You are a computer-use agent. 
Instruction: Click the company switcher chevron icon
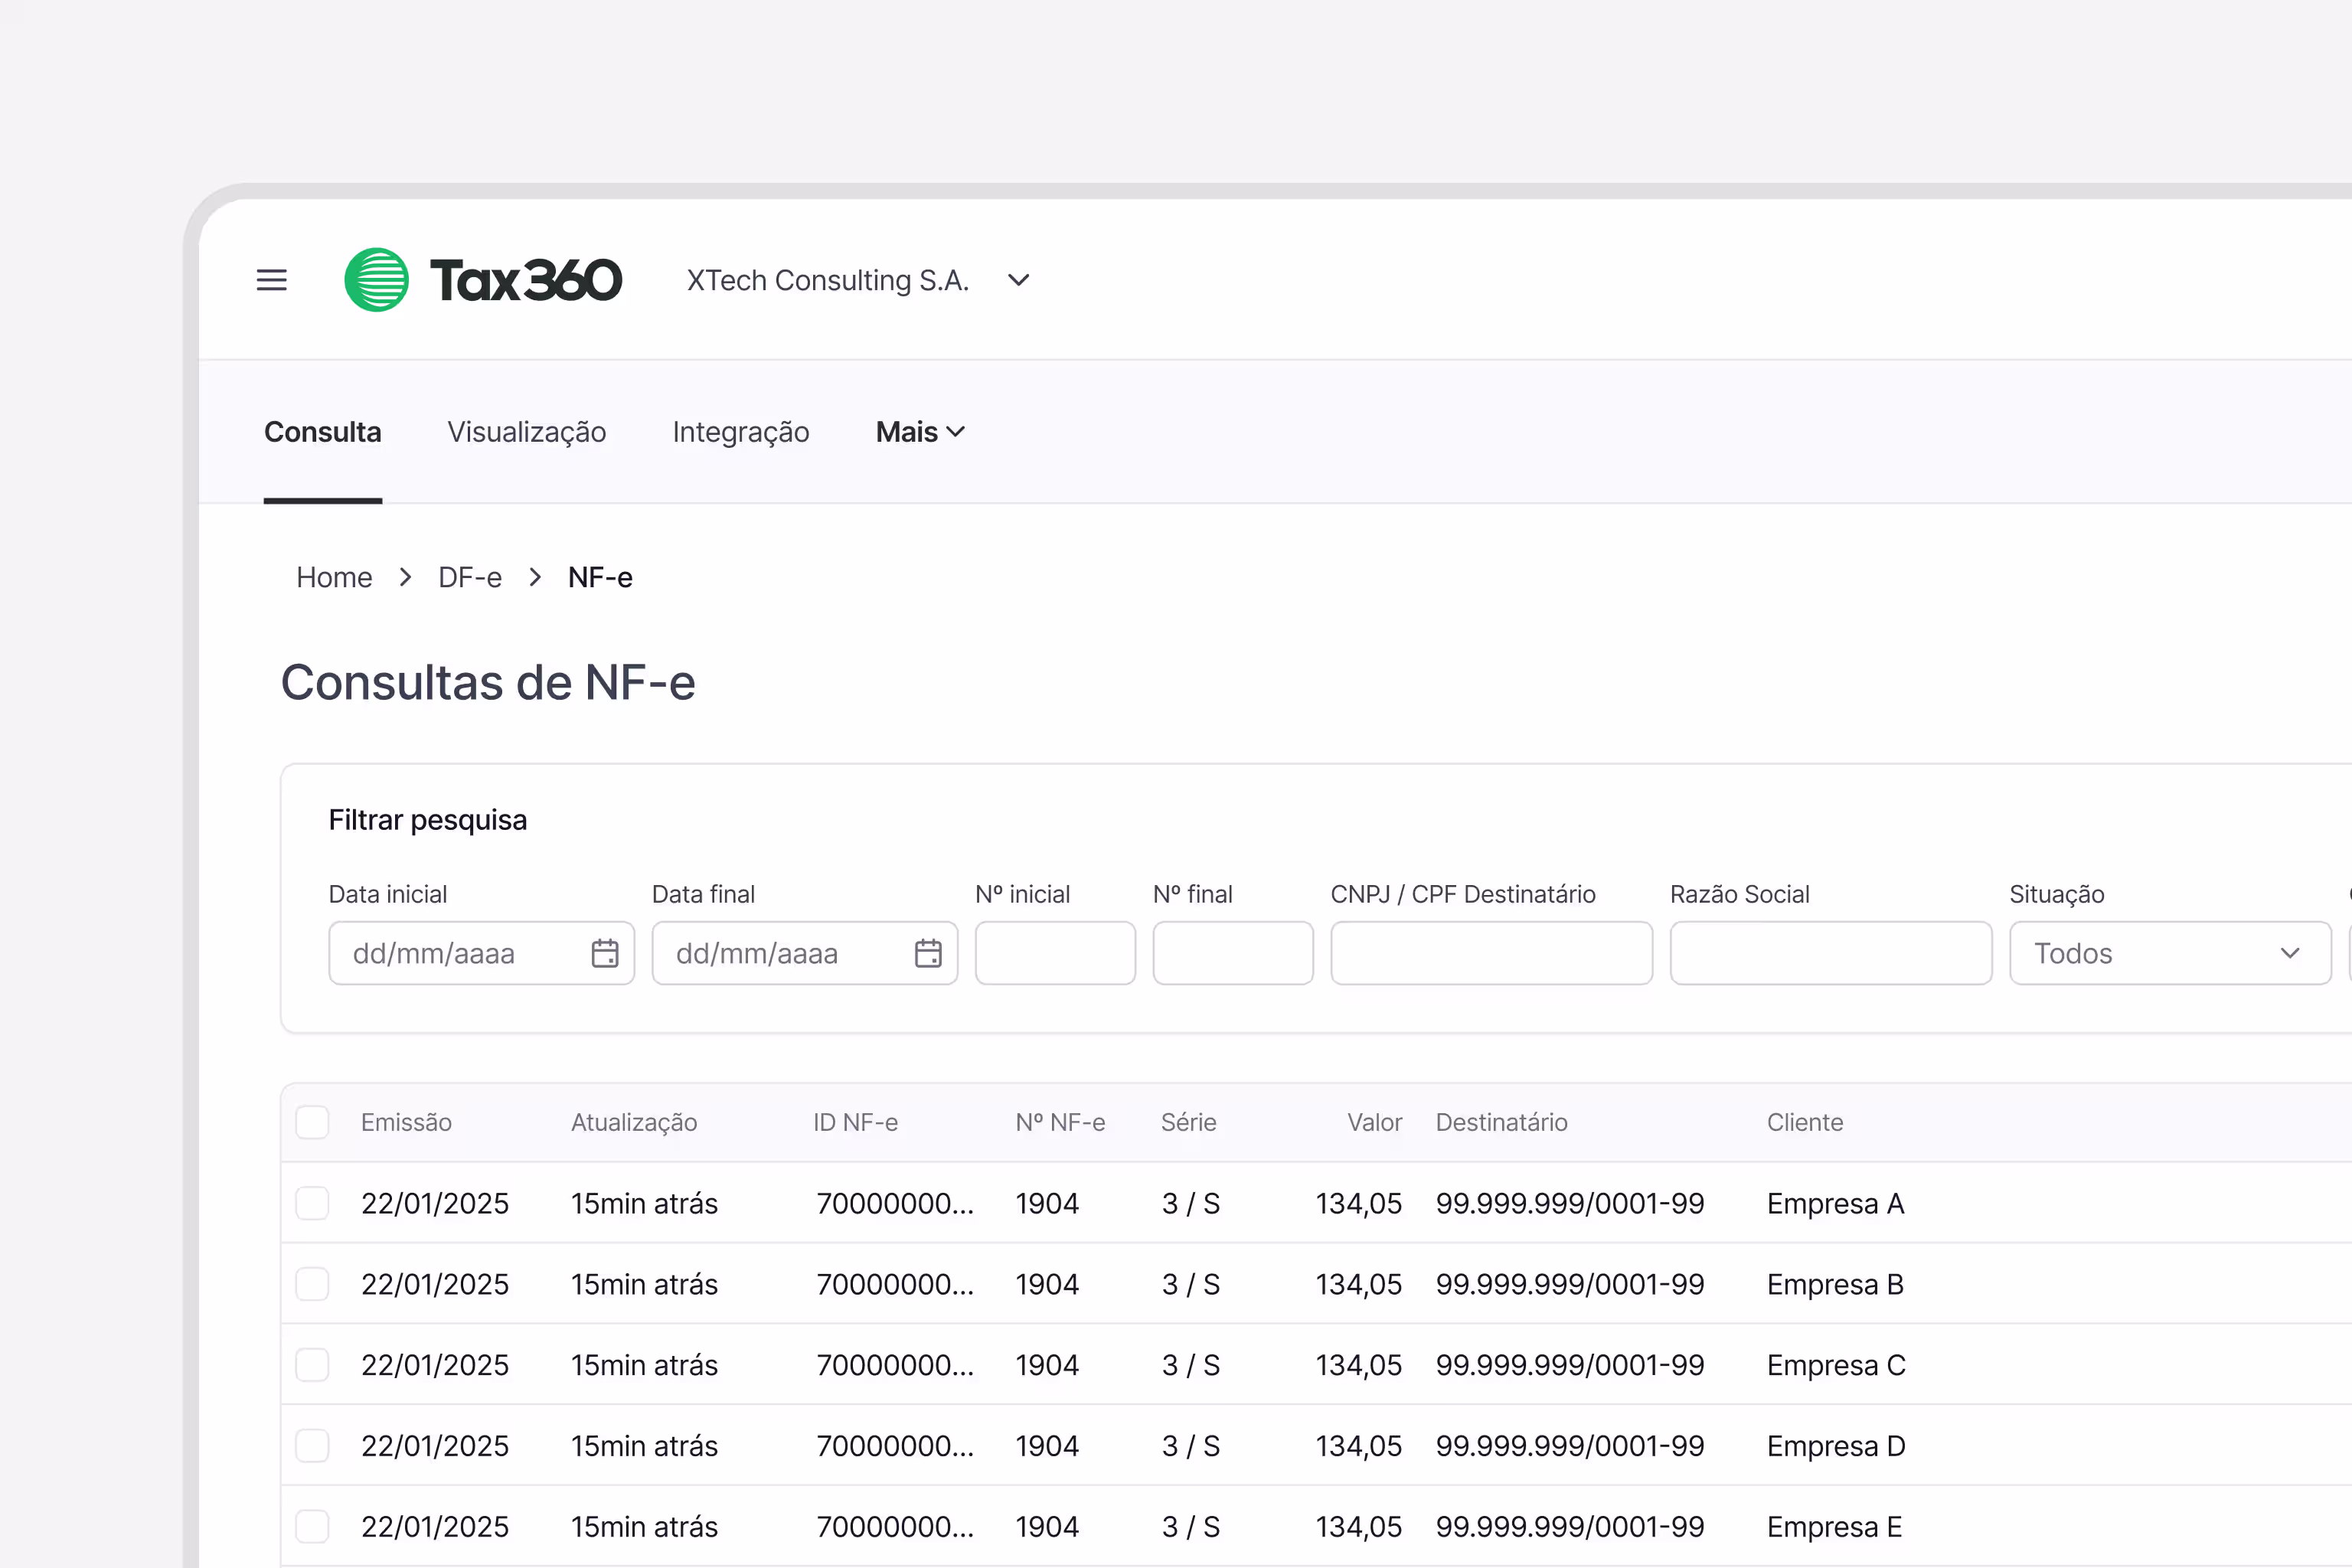(1018, 280)
